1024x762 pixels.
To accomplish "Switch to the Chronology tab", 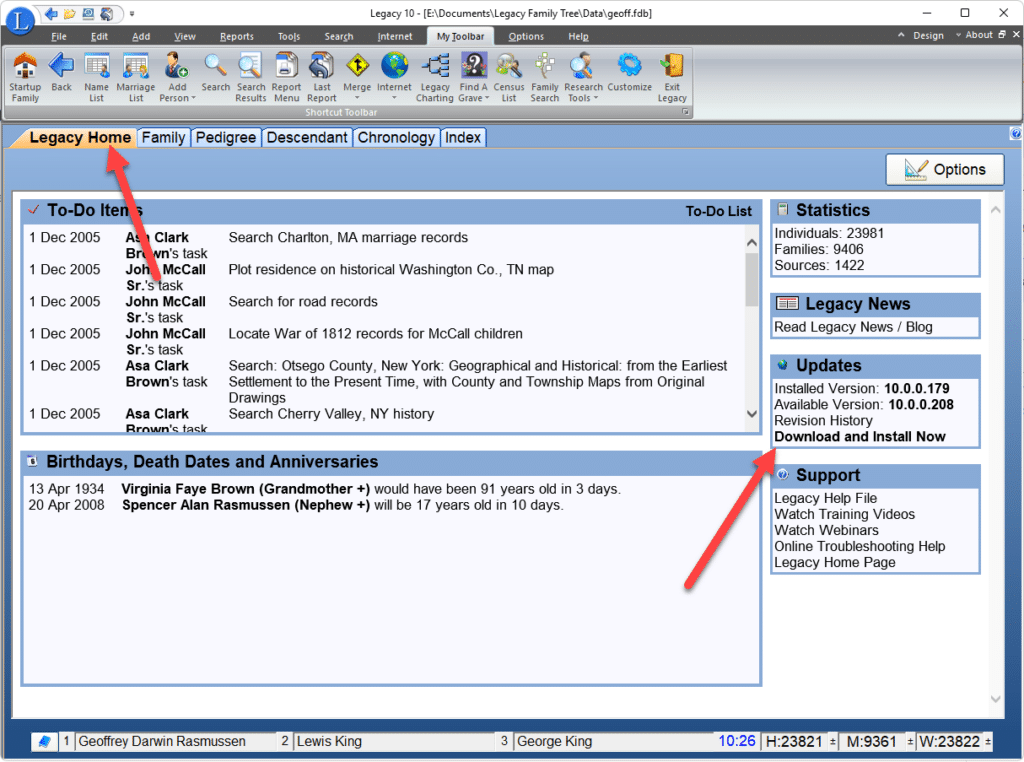I will [x=396, y=138].
